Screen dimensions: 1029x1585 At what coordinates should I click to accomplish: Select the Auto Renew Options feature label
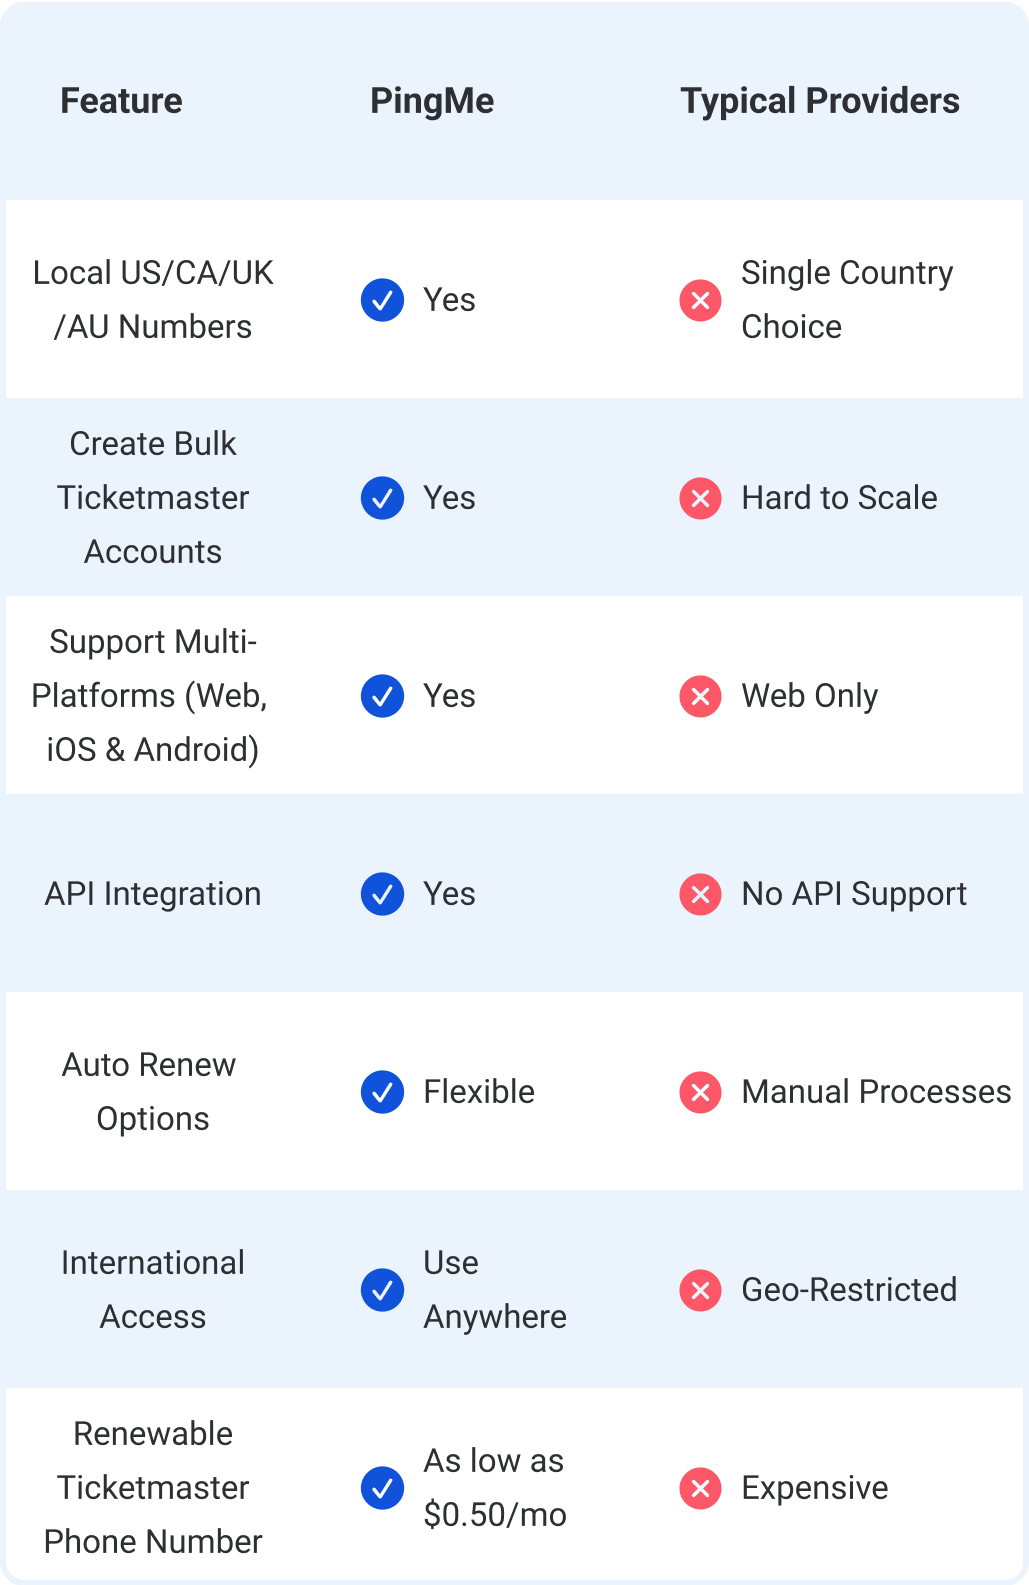coord(150,1092)
